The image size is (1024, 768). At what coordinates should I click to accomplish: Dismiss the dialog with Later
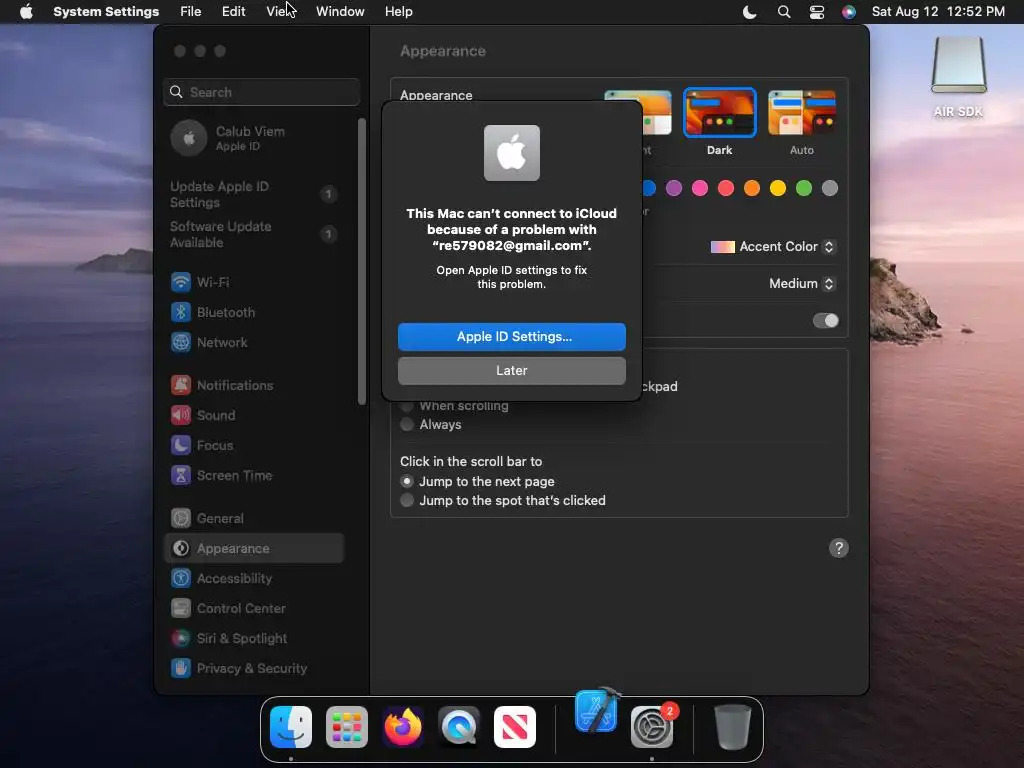[x=512, y=371]
